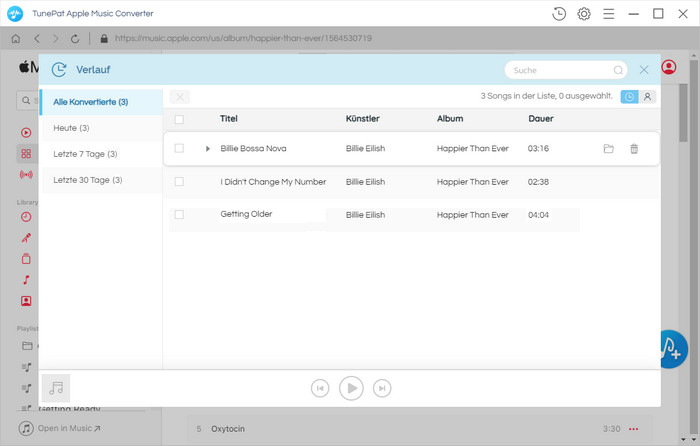Open Listen Now icon in Apple Music sidebar
The width and height of the screenshot is (700, 446).
(x=26, y=133)
